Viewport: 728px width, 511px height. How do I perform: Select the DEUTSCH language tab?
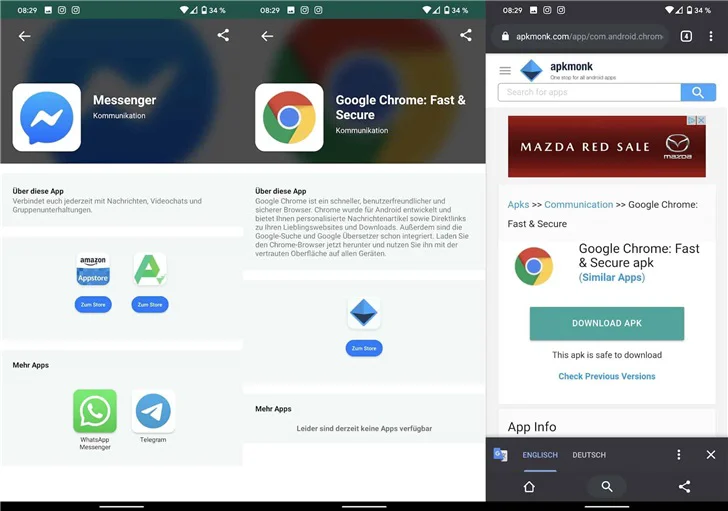[589, 455]
